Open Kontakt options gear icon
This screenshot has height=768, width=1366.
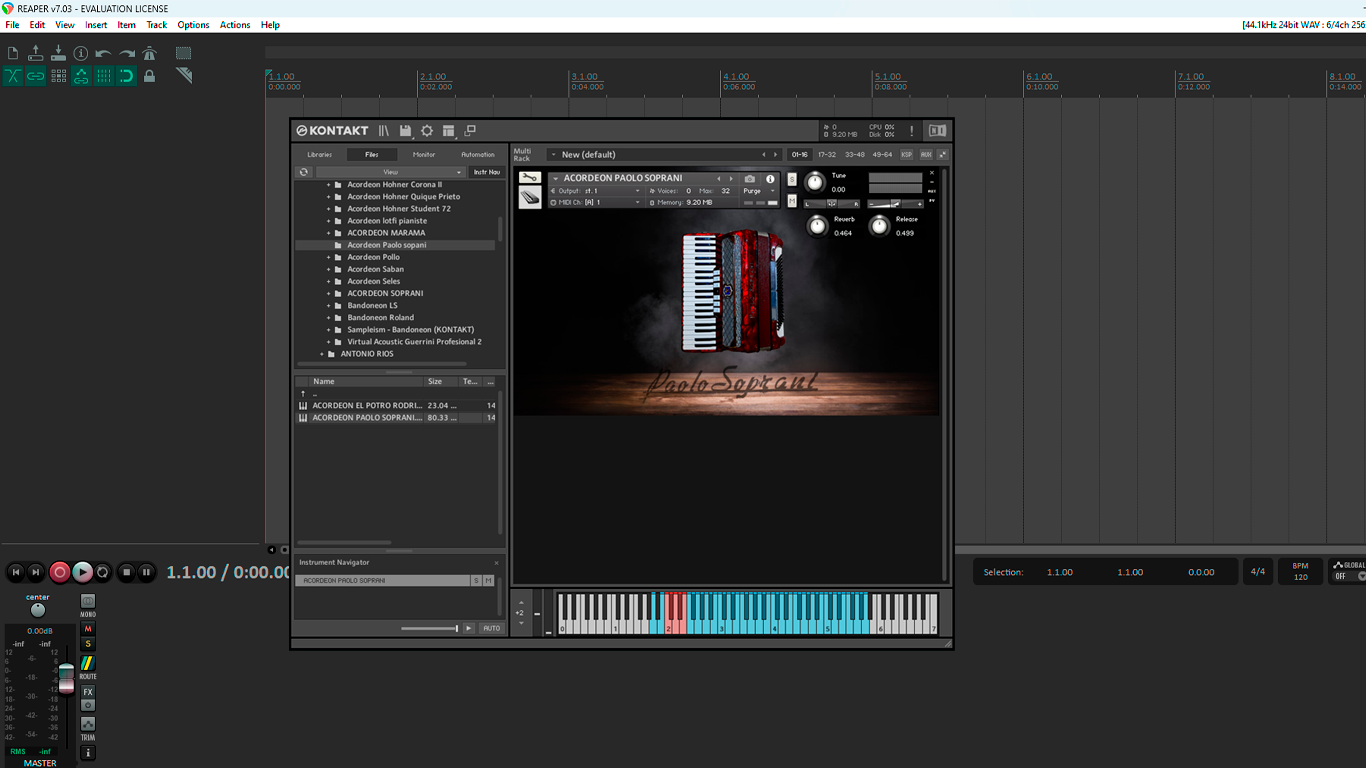[427, 131]
